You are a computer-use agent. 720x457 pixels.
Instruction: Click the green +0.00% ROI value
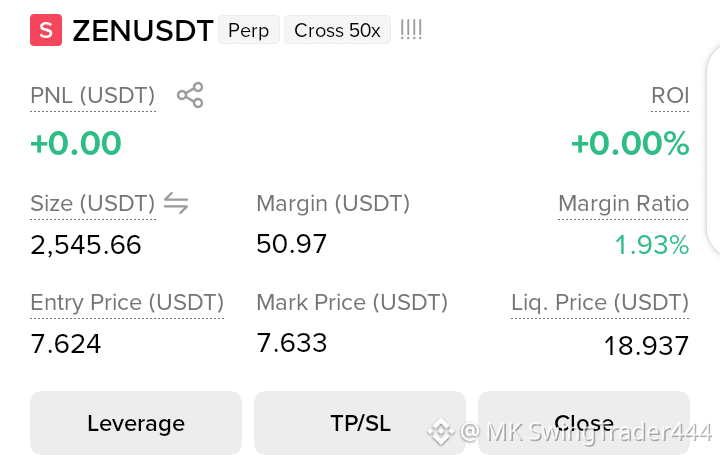tap(630, 143)
